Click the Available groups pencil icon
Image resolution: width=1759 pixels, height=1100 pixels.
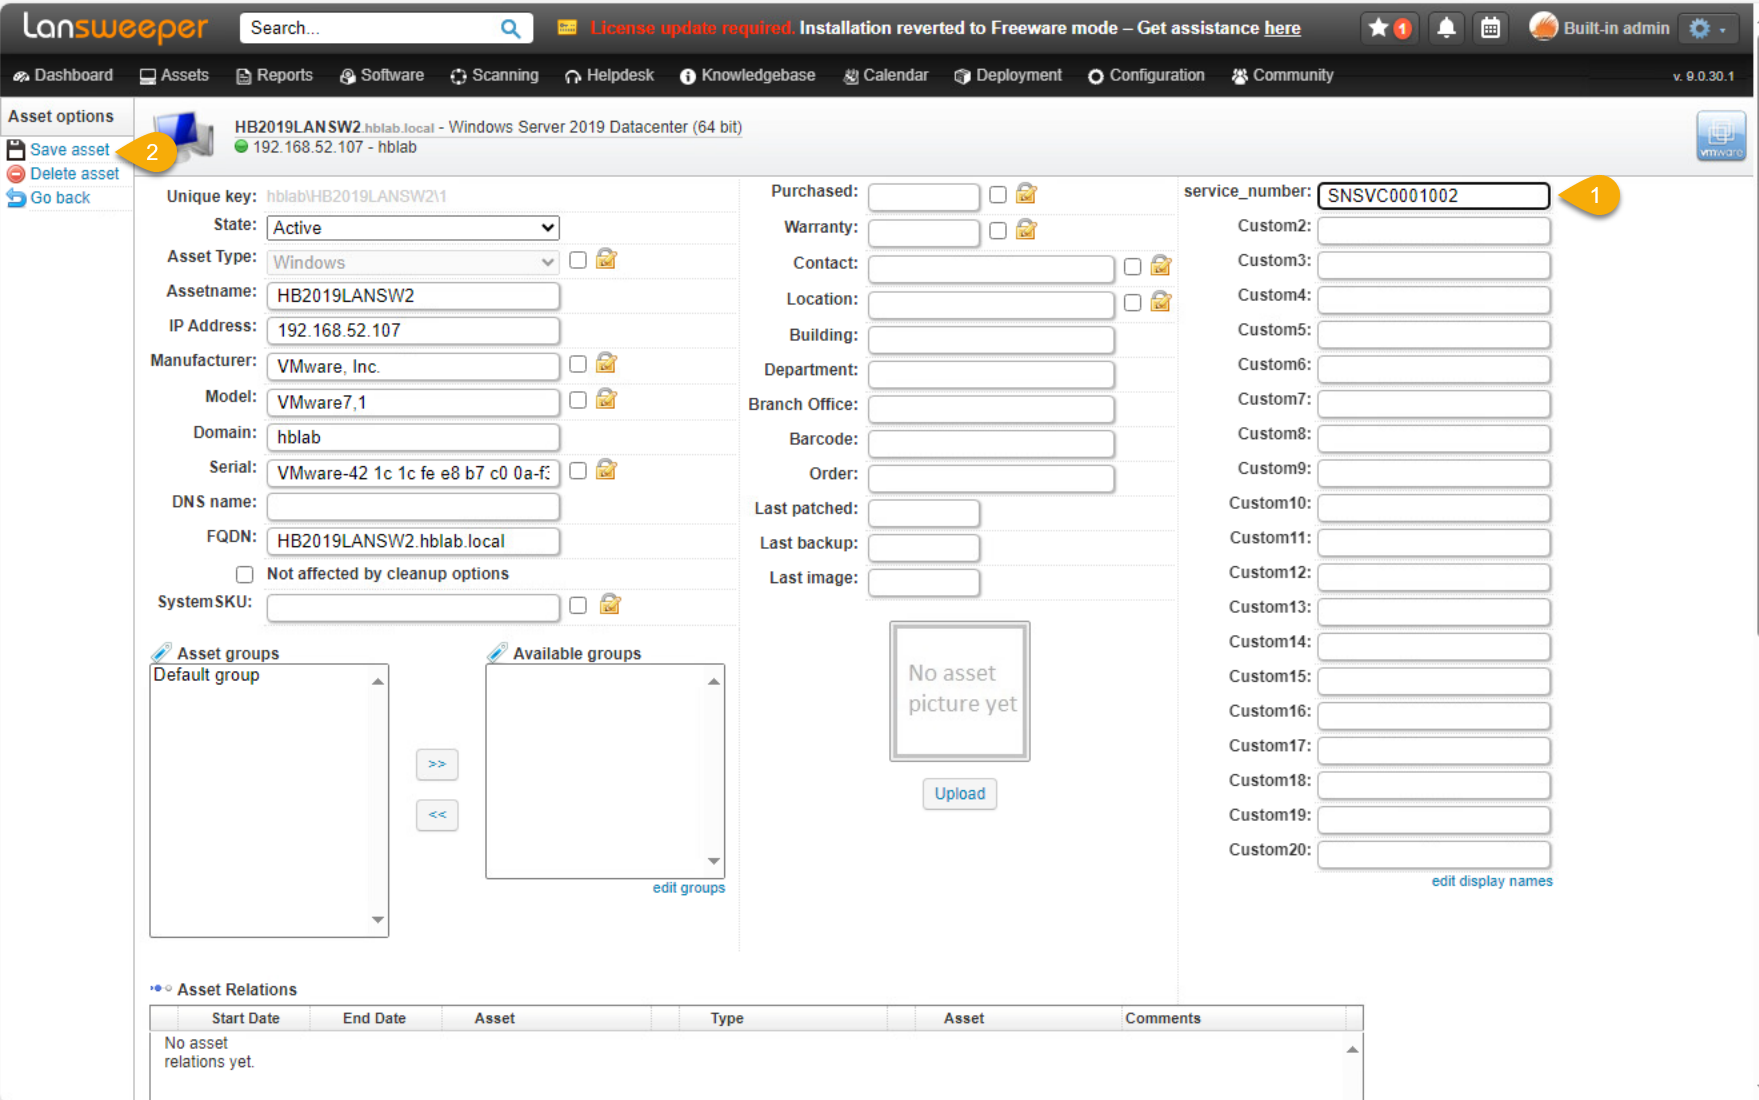[497, 652]
